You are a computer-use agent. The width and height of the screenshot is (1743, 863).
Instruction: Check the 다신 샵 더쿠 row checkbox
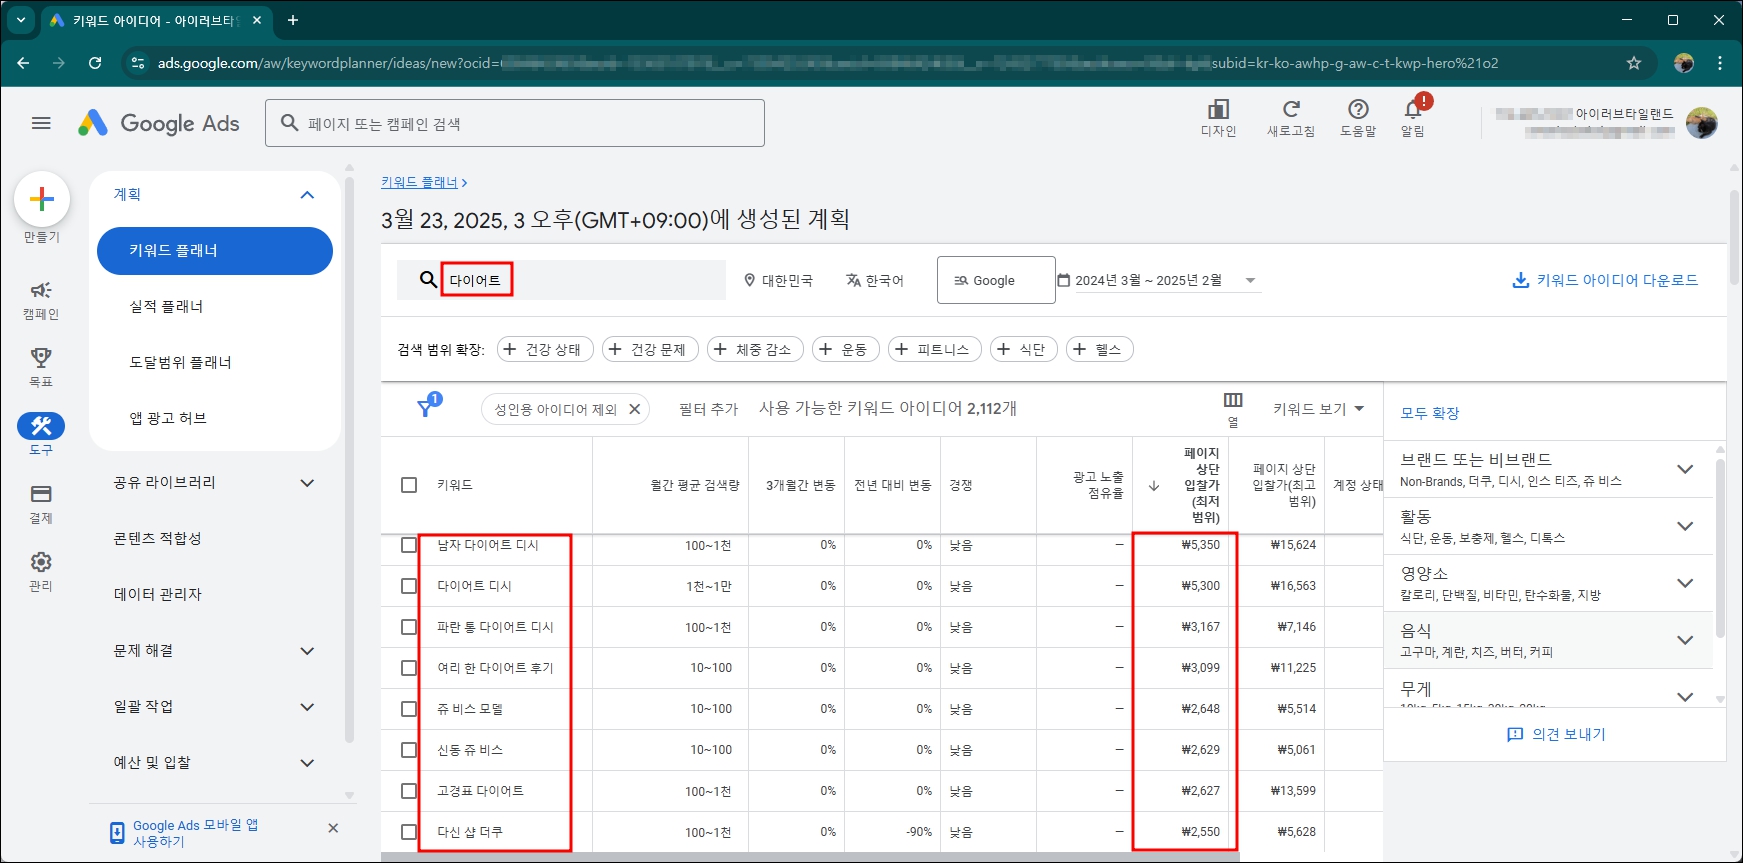(x=409, y=832)
